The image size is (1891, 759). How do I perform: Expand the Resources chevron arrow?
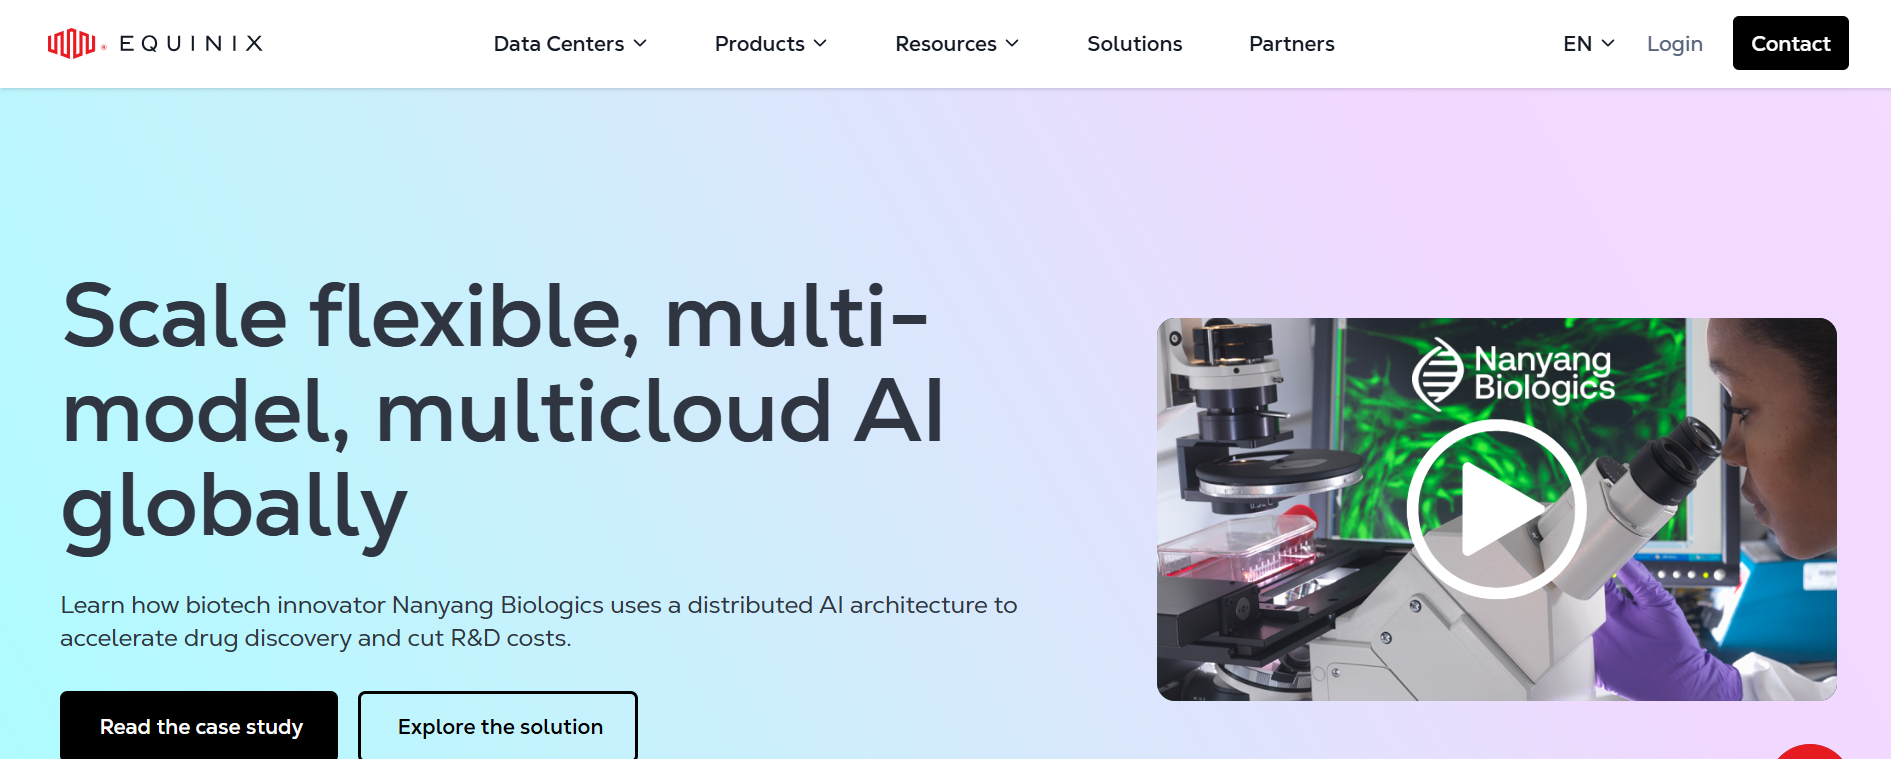pyautogui.click(x=1013, y=44)
